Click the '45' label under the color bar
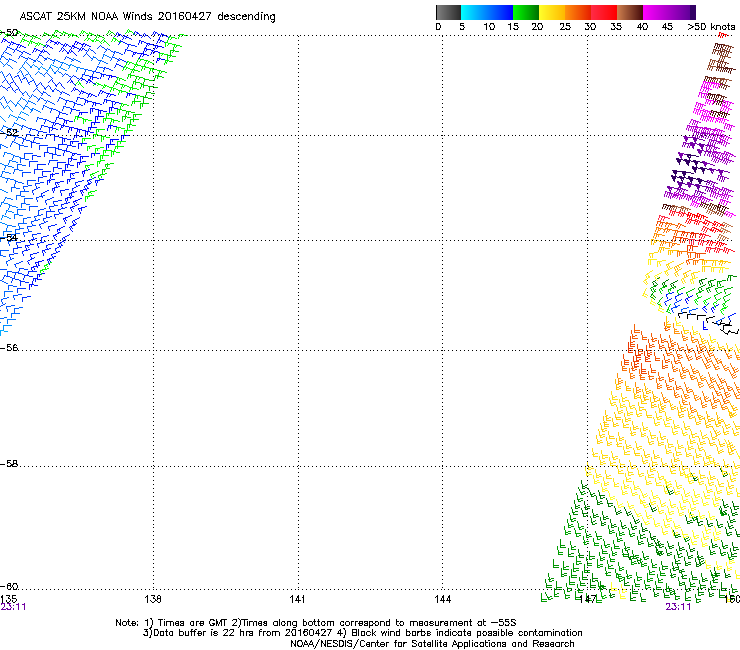This screenshot has width=740, height=650. pyautogui.click(x=667, y=27)
